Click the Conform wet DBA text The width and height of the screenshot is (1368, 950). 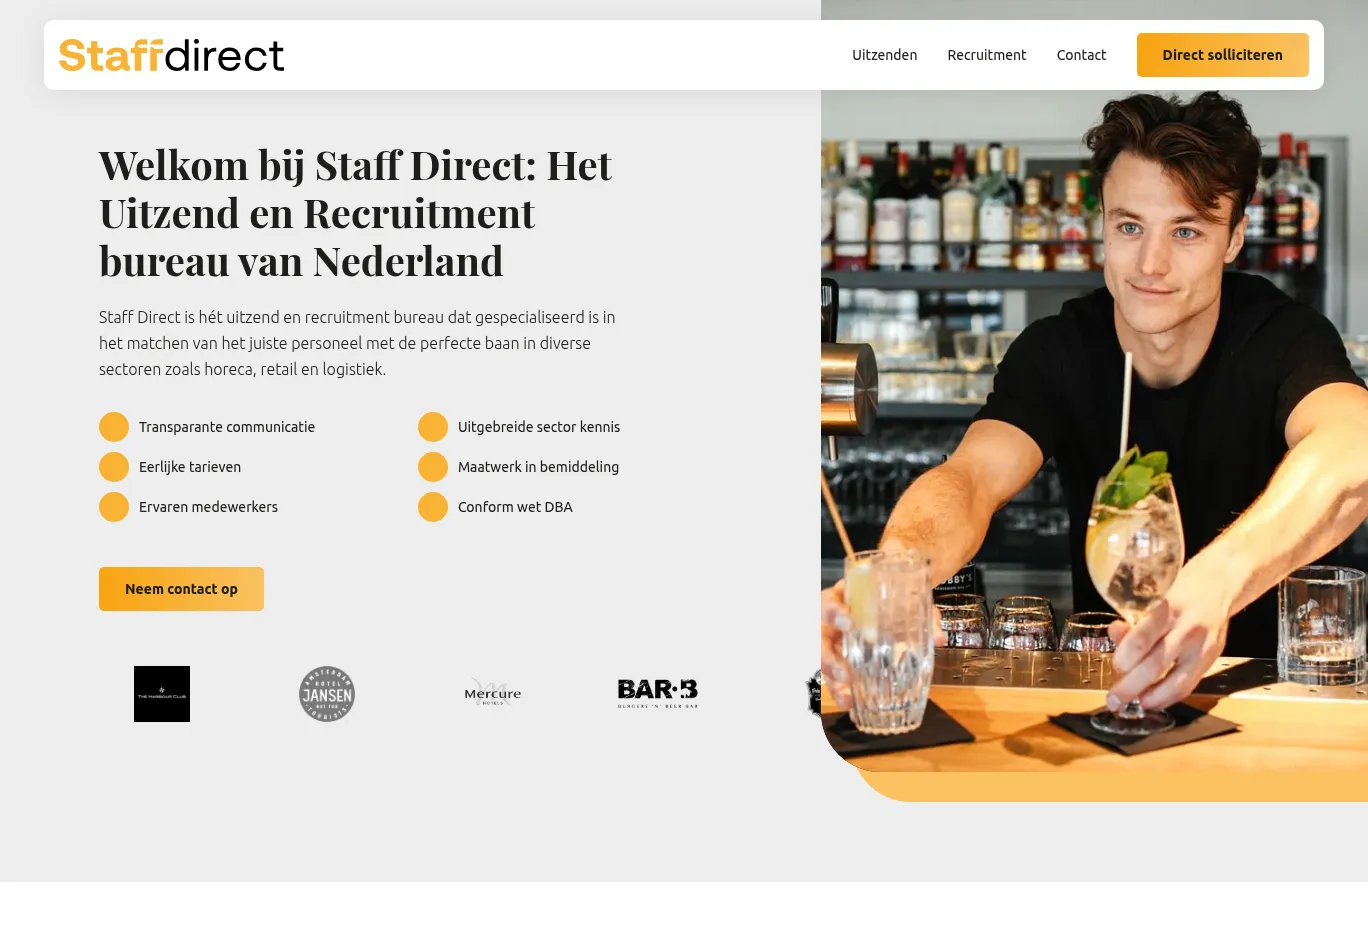tap(515, 507)
